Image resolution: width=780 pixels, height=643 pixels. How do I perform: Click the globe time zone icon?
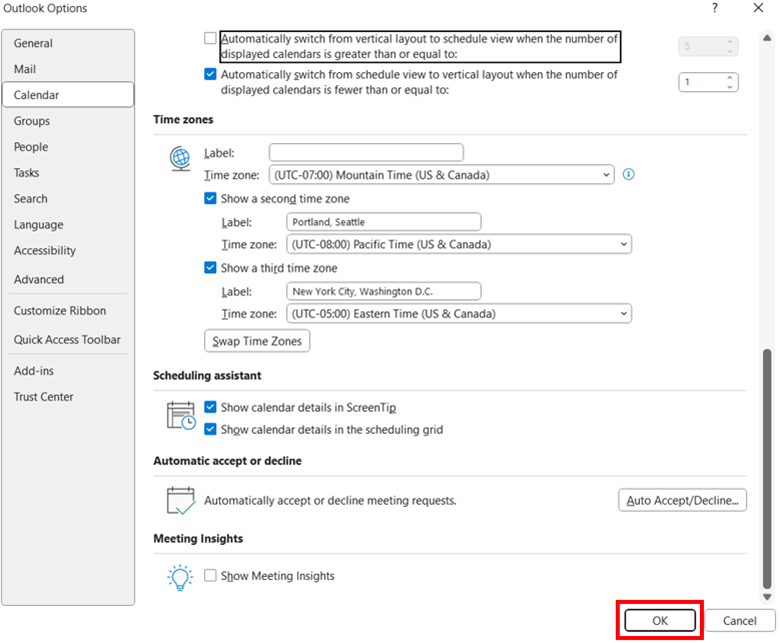point(180,159)
